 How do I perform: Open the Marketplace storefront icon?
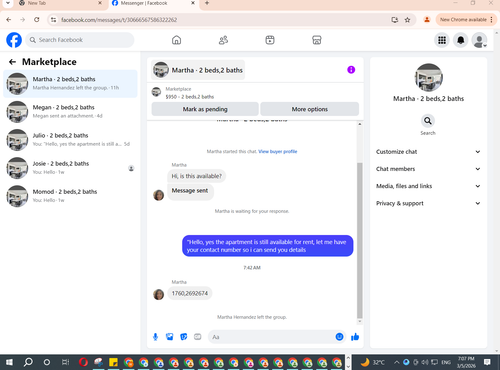317,40
